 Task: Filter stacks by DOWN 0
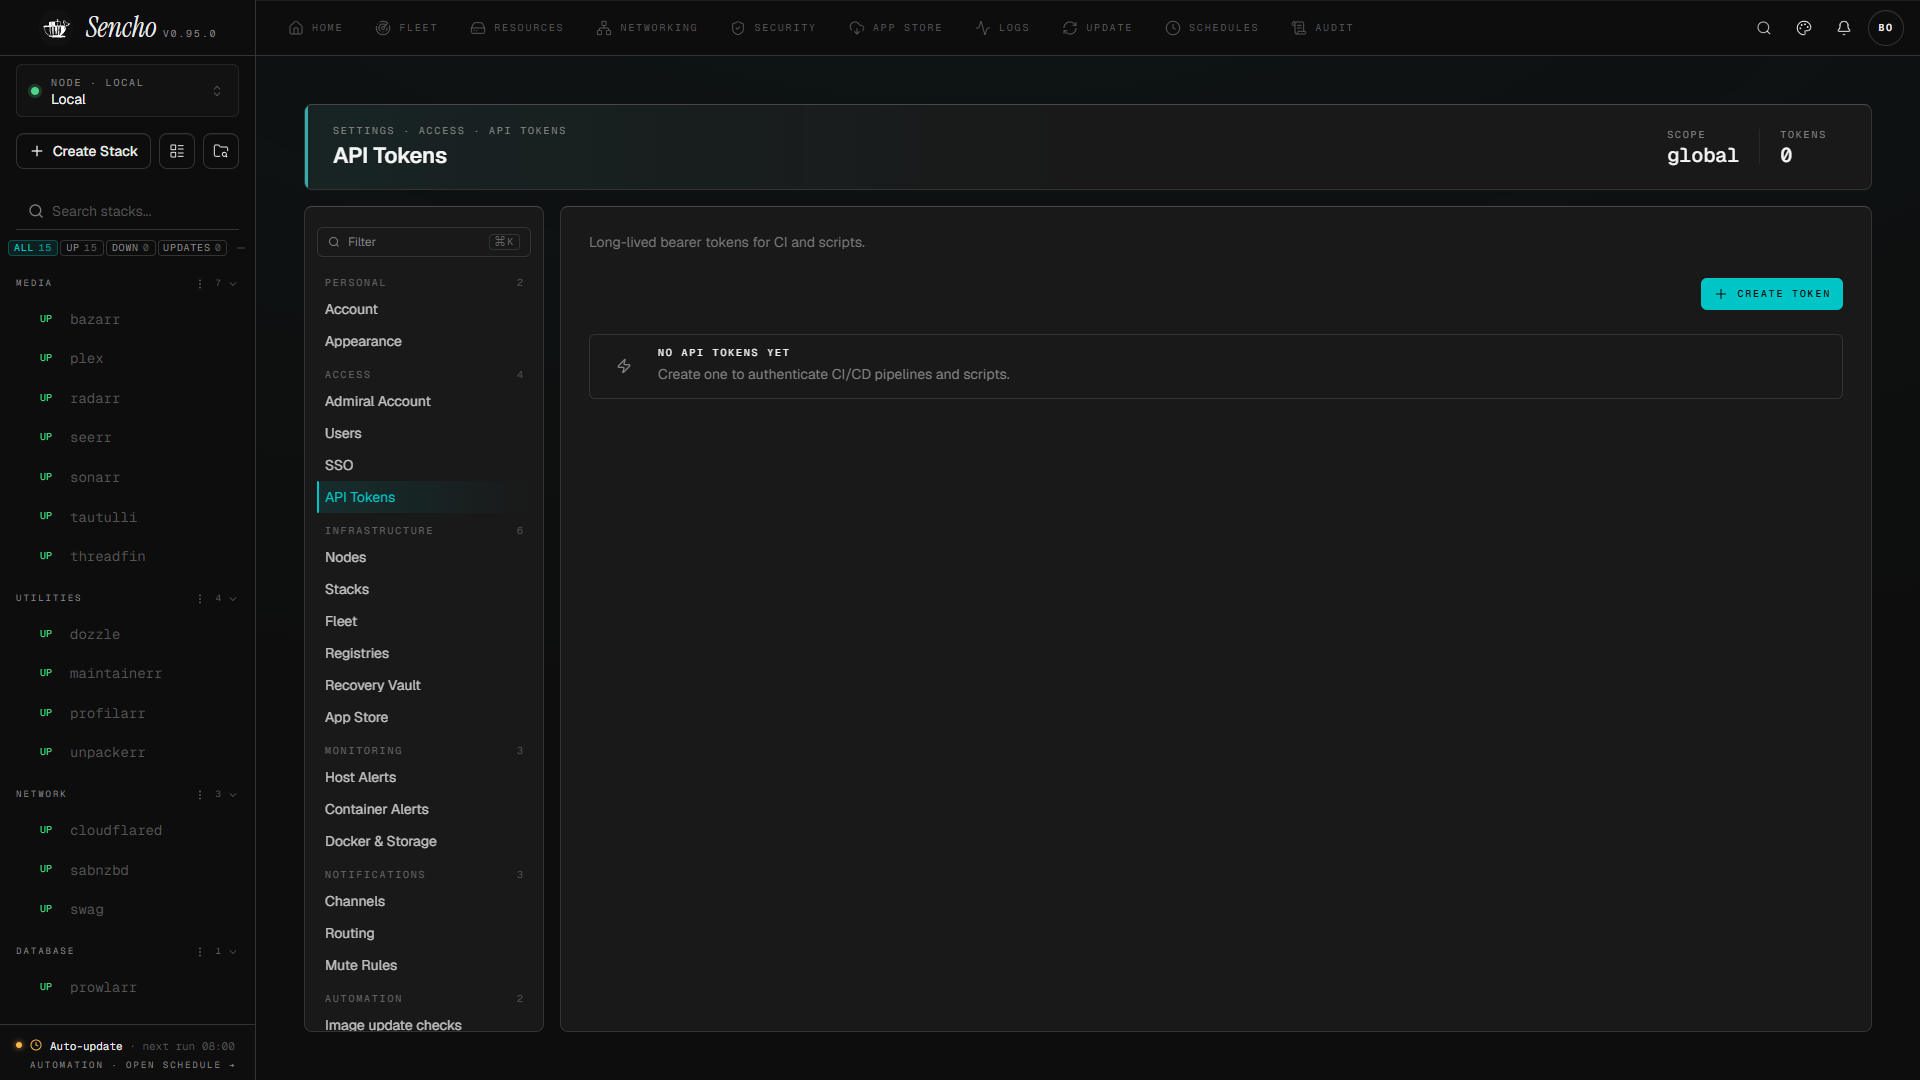pos(131,248)
